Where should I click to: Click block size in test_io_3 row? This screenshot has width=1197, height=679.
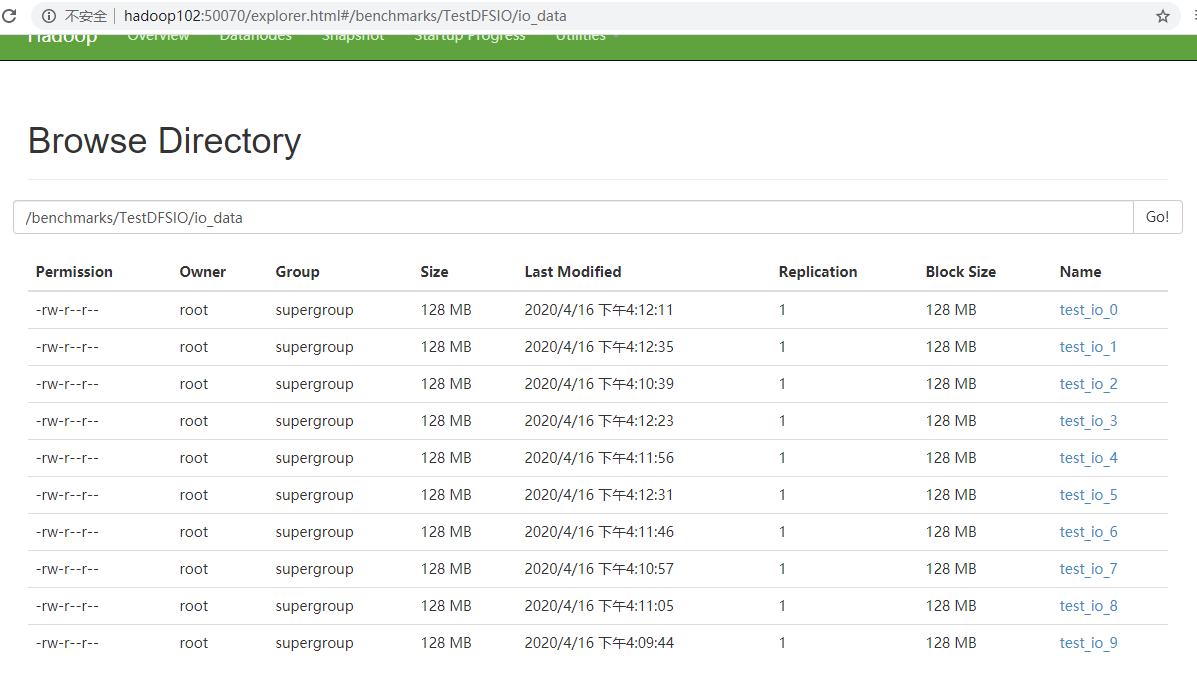(951, 421)
